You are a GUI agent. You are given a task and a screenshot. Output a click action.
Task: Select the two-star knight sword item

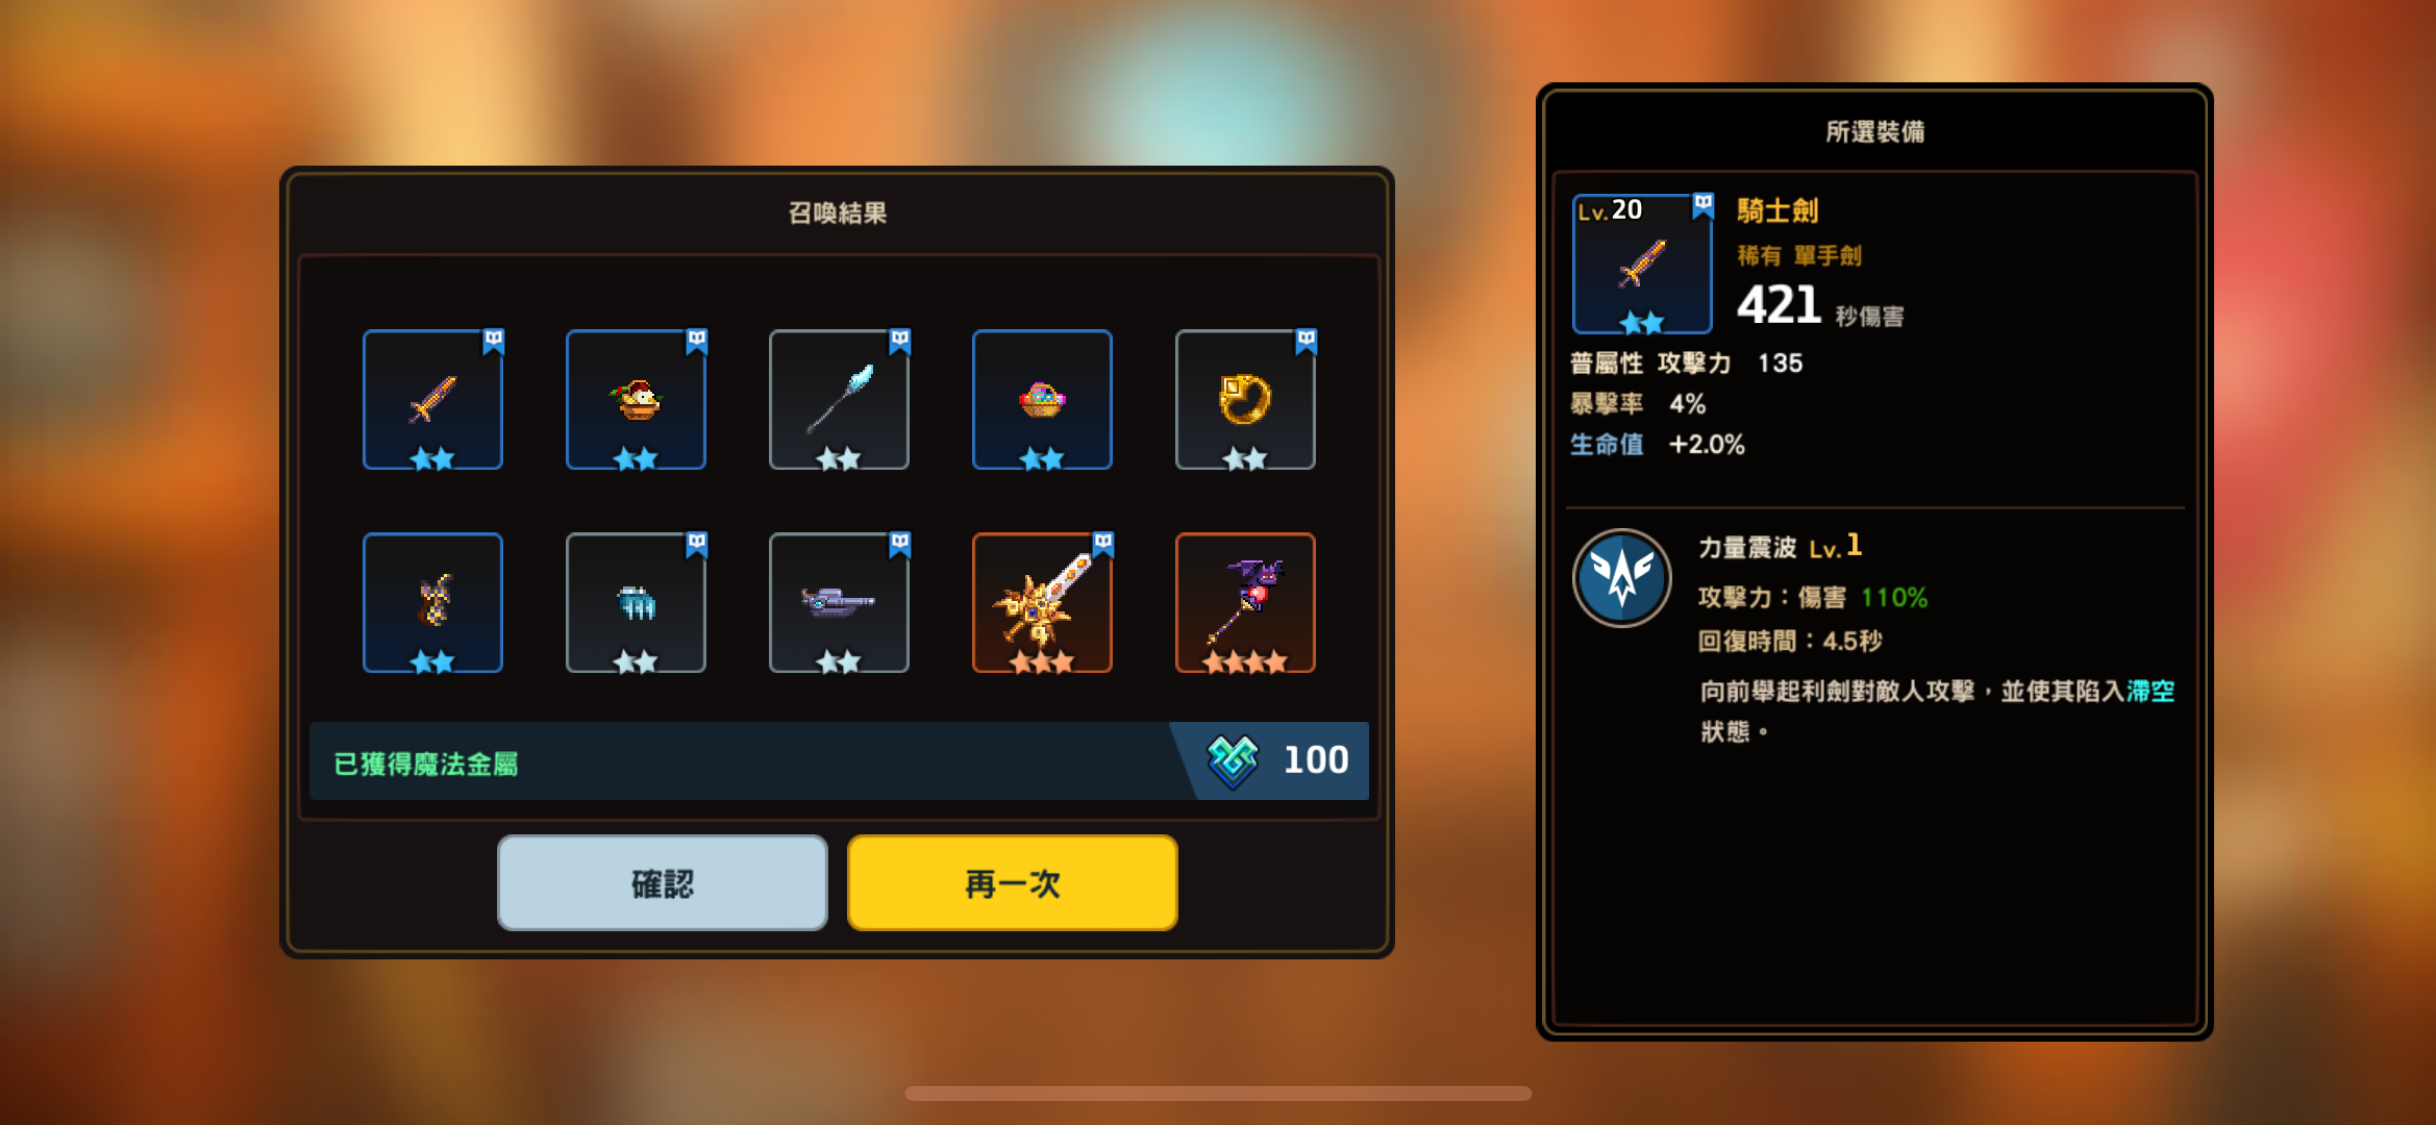tap(432, 399)
